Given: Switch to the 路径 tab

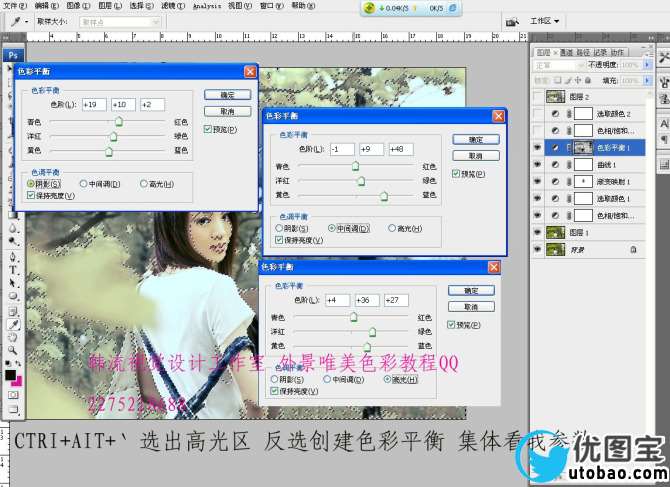Looking at the screenshot, I should [x=582, y=52].
